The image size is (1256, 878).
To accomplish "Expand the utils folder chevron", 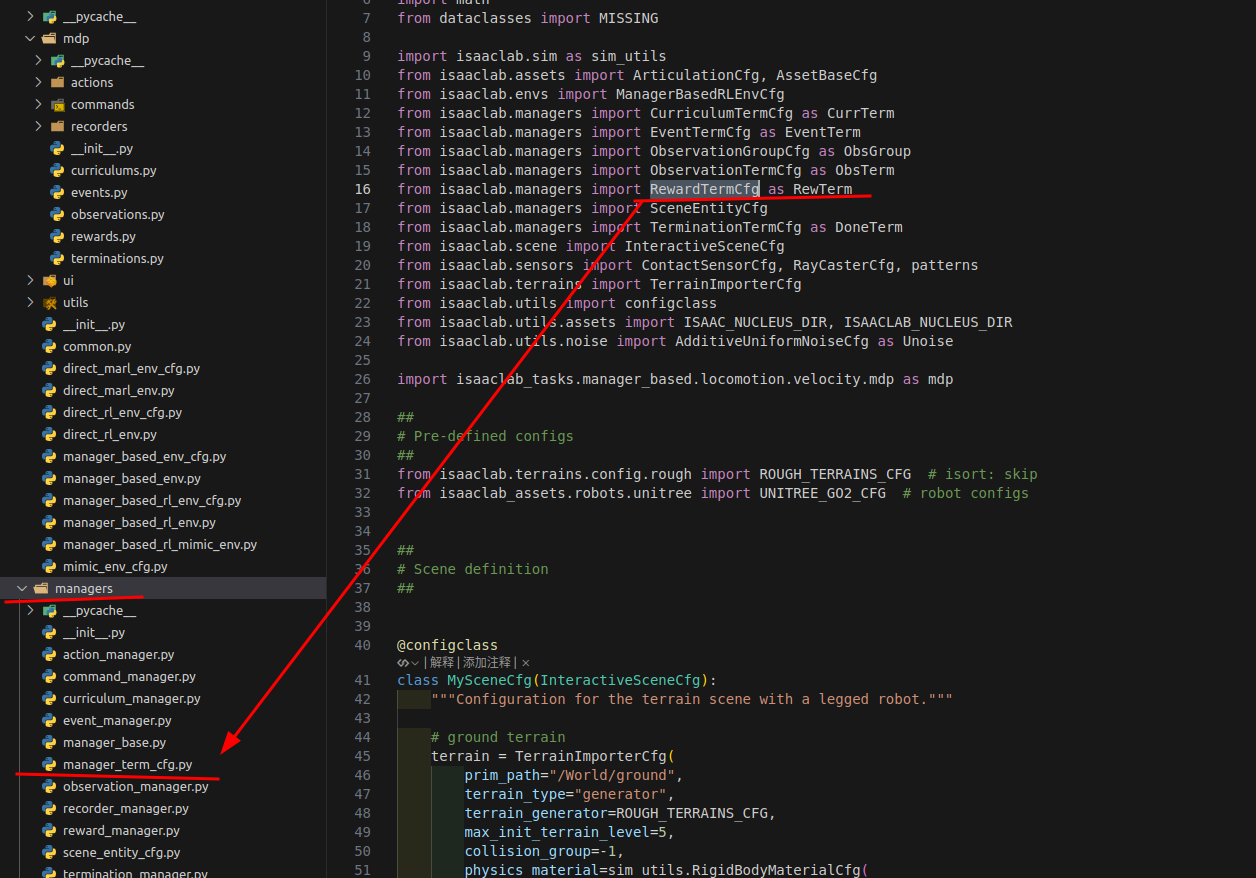I will (30, 303).
